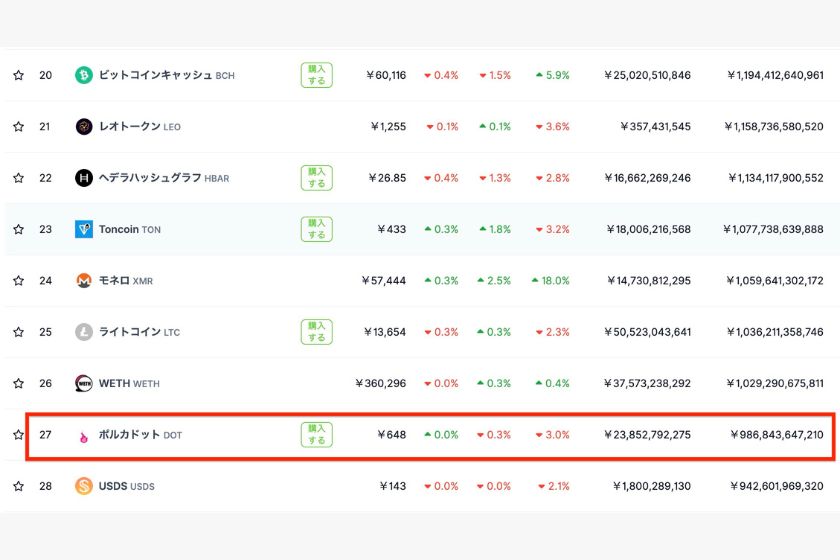Viewport: 840px width, 560px height.
Task: Open the ヘデラハッシュグラフ HBAR coin link
Action: tap(164, 178)
